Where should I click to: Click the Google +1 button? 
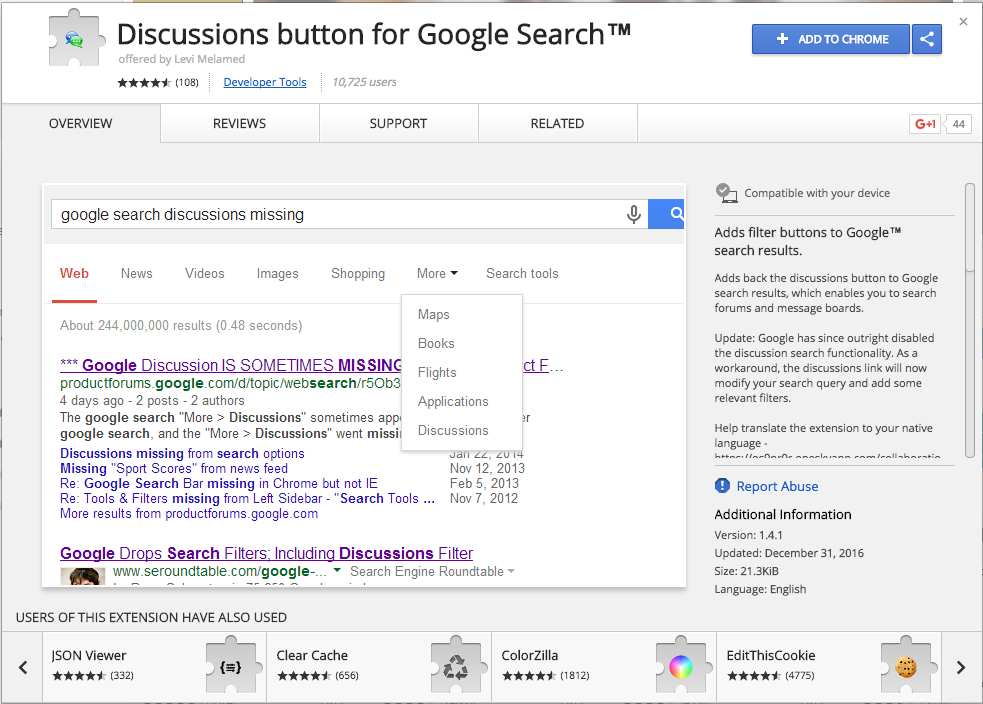click(924, 124)
